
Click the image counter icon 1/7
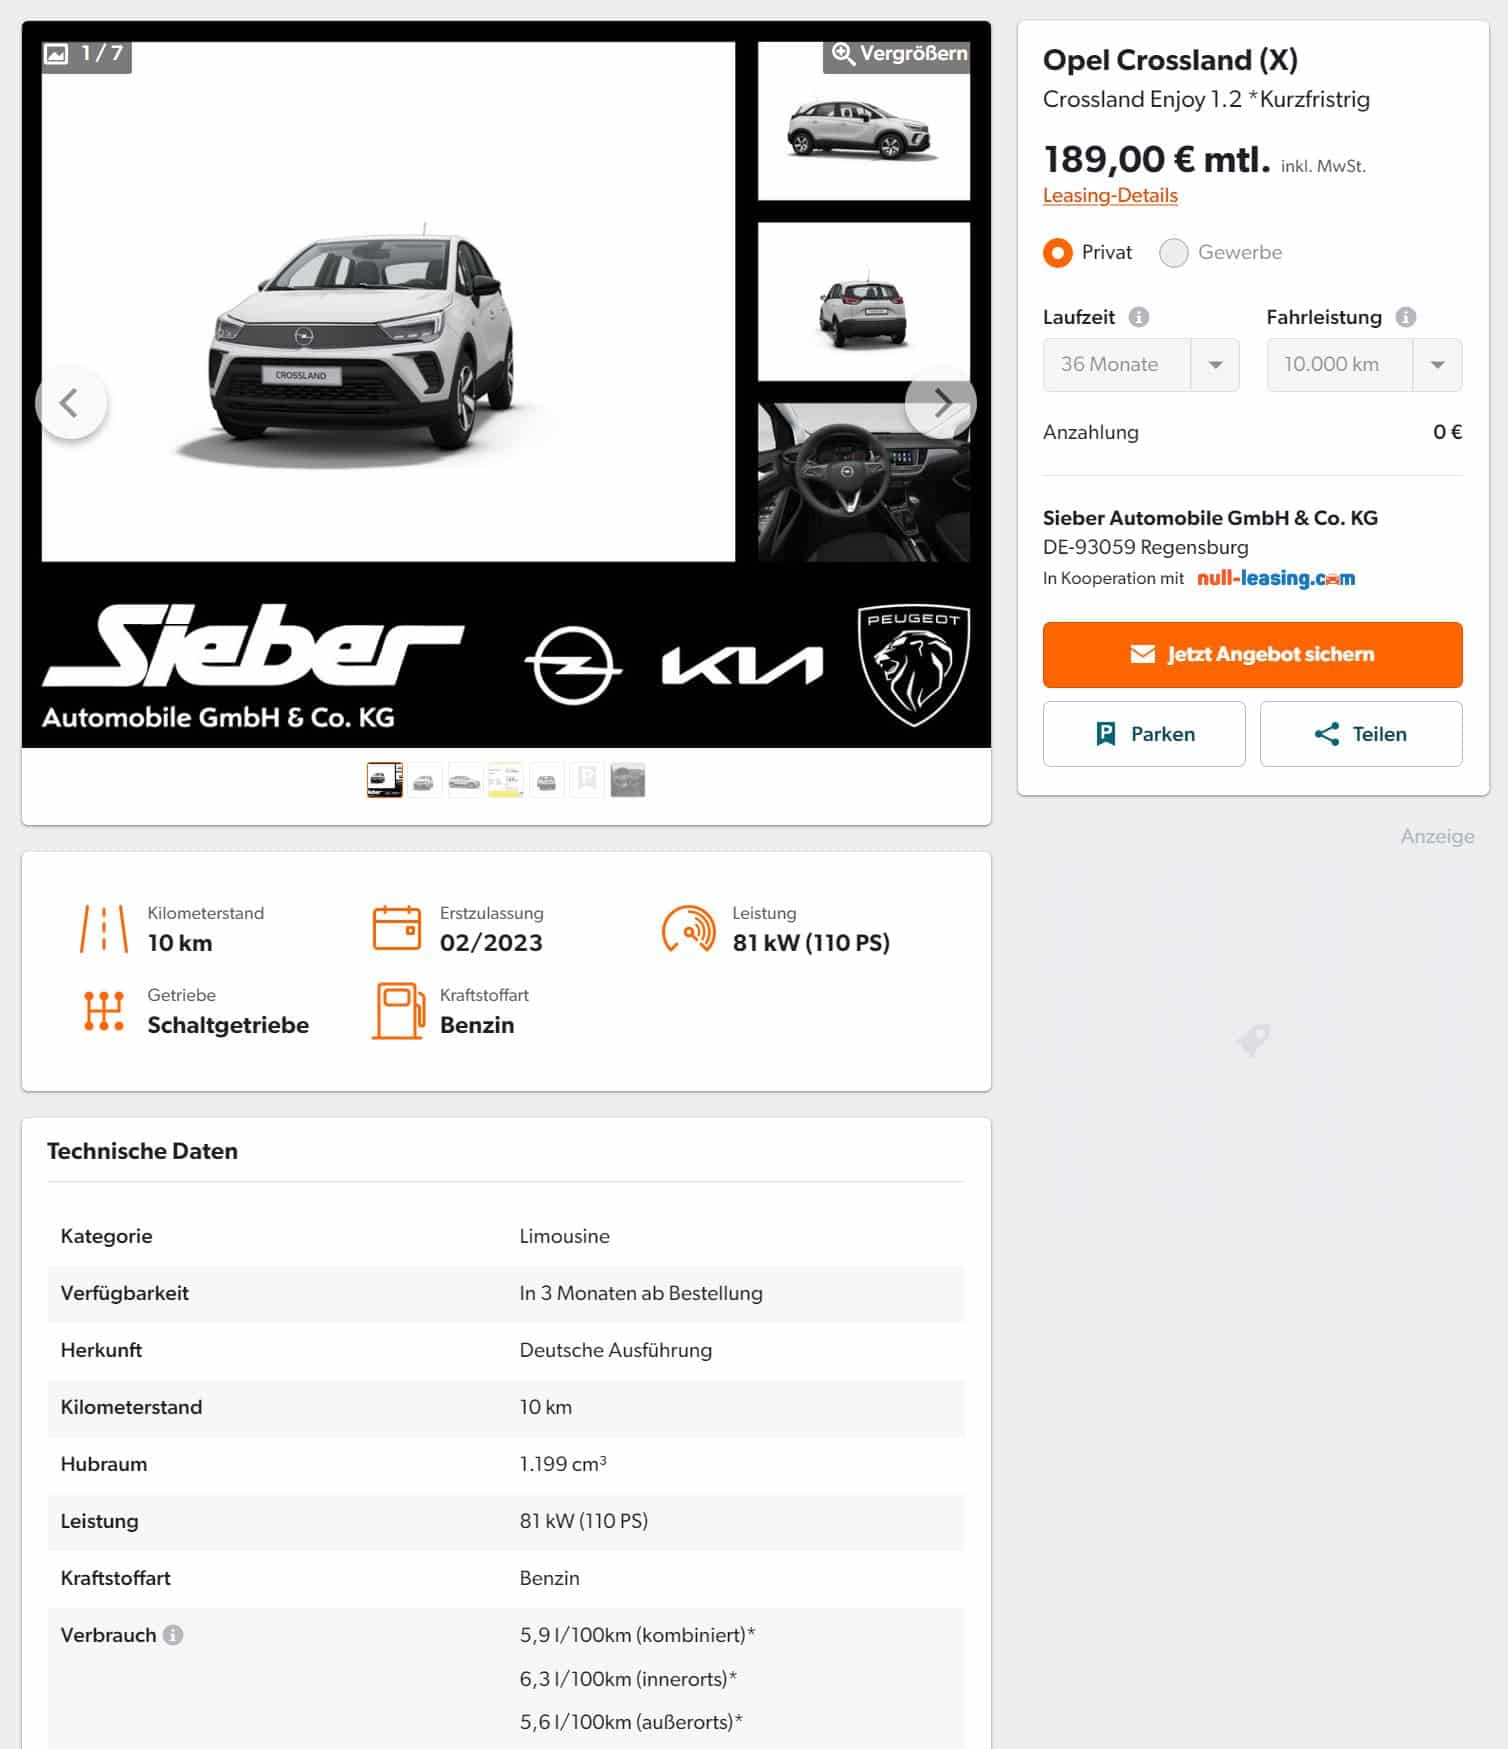pos(56,54)
